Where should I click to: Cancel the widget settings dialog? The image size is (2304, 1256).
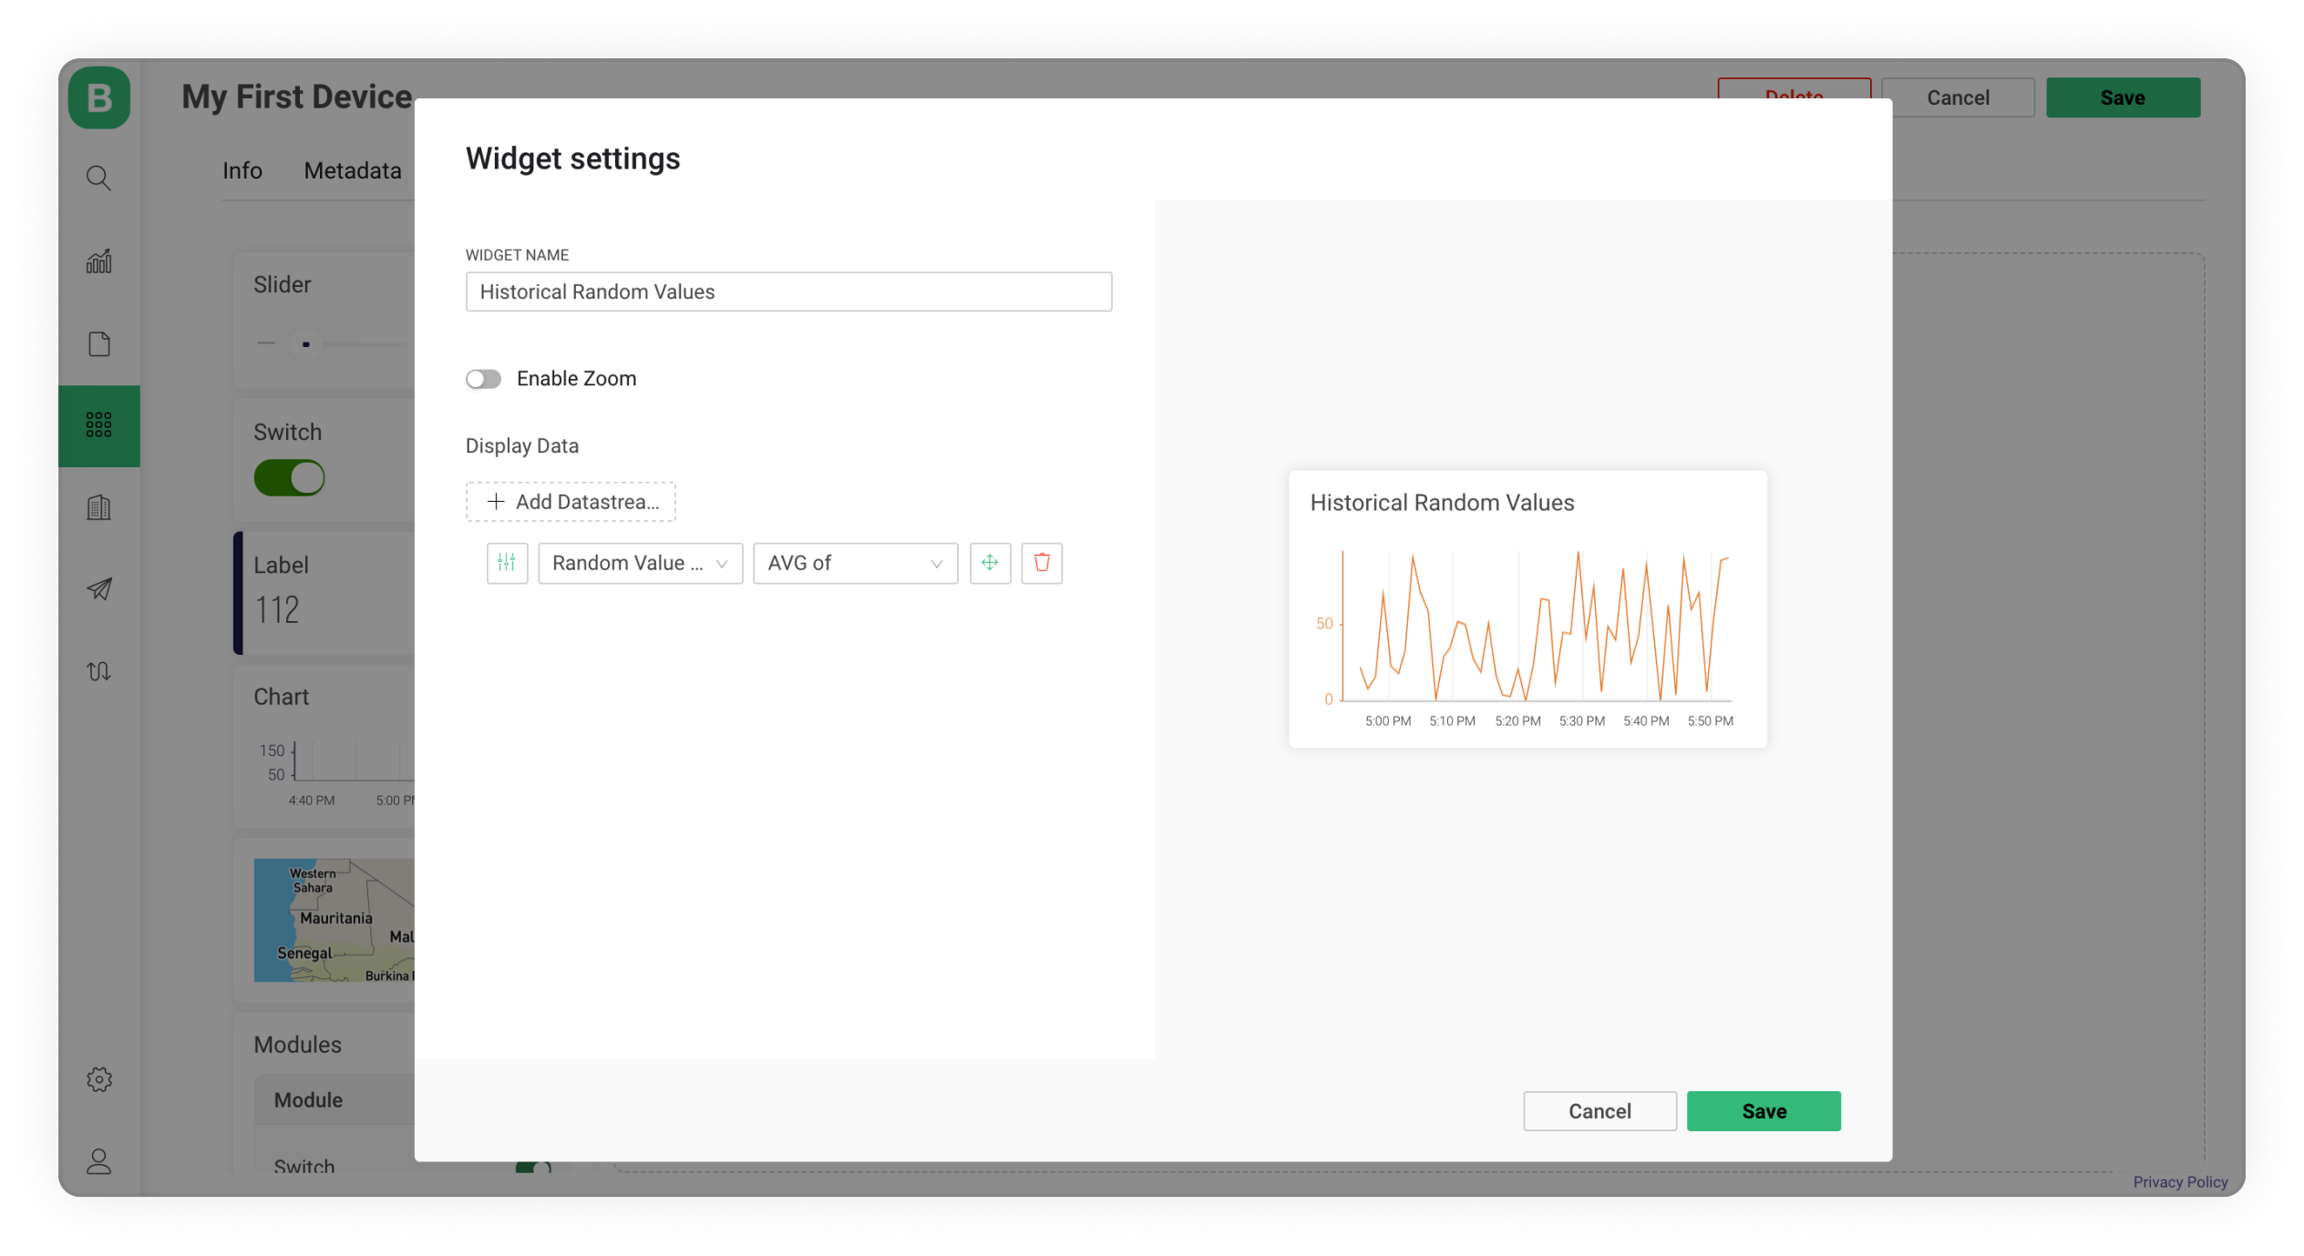tap(1599, 1111)
